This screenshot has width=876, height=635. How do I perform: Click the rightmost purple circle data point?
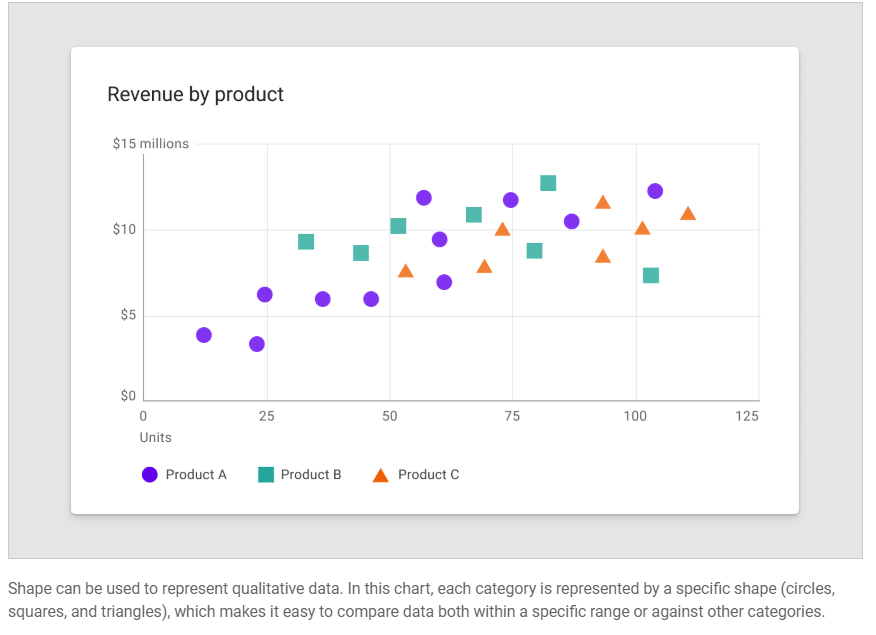tap(655, 191)
